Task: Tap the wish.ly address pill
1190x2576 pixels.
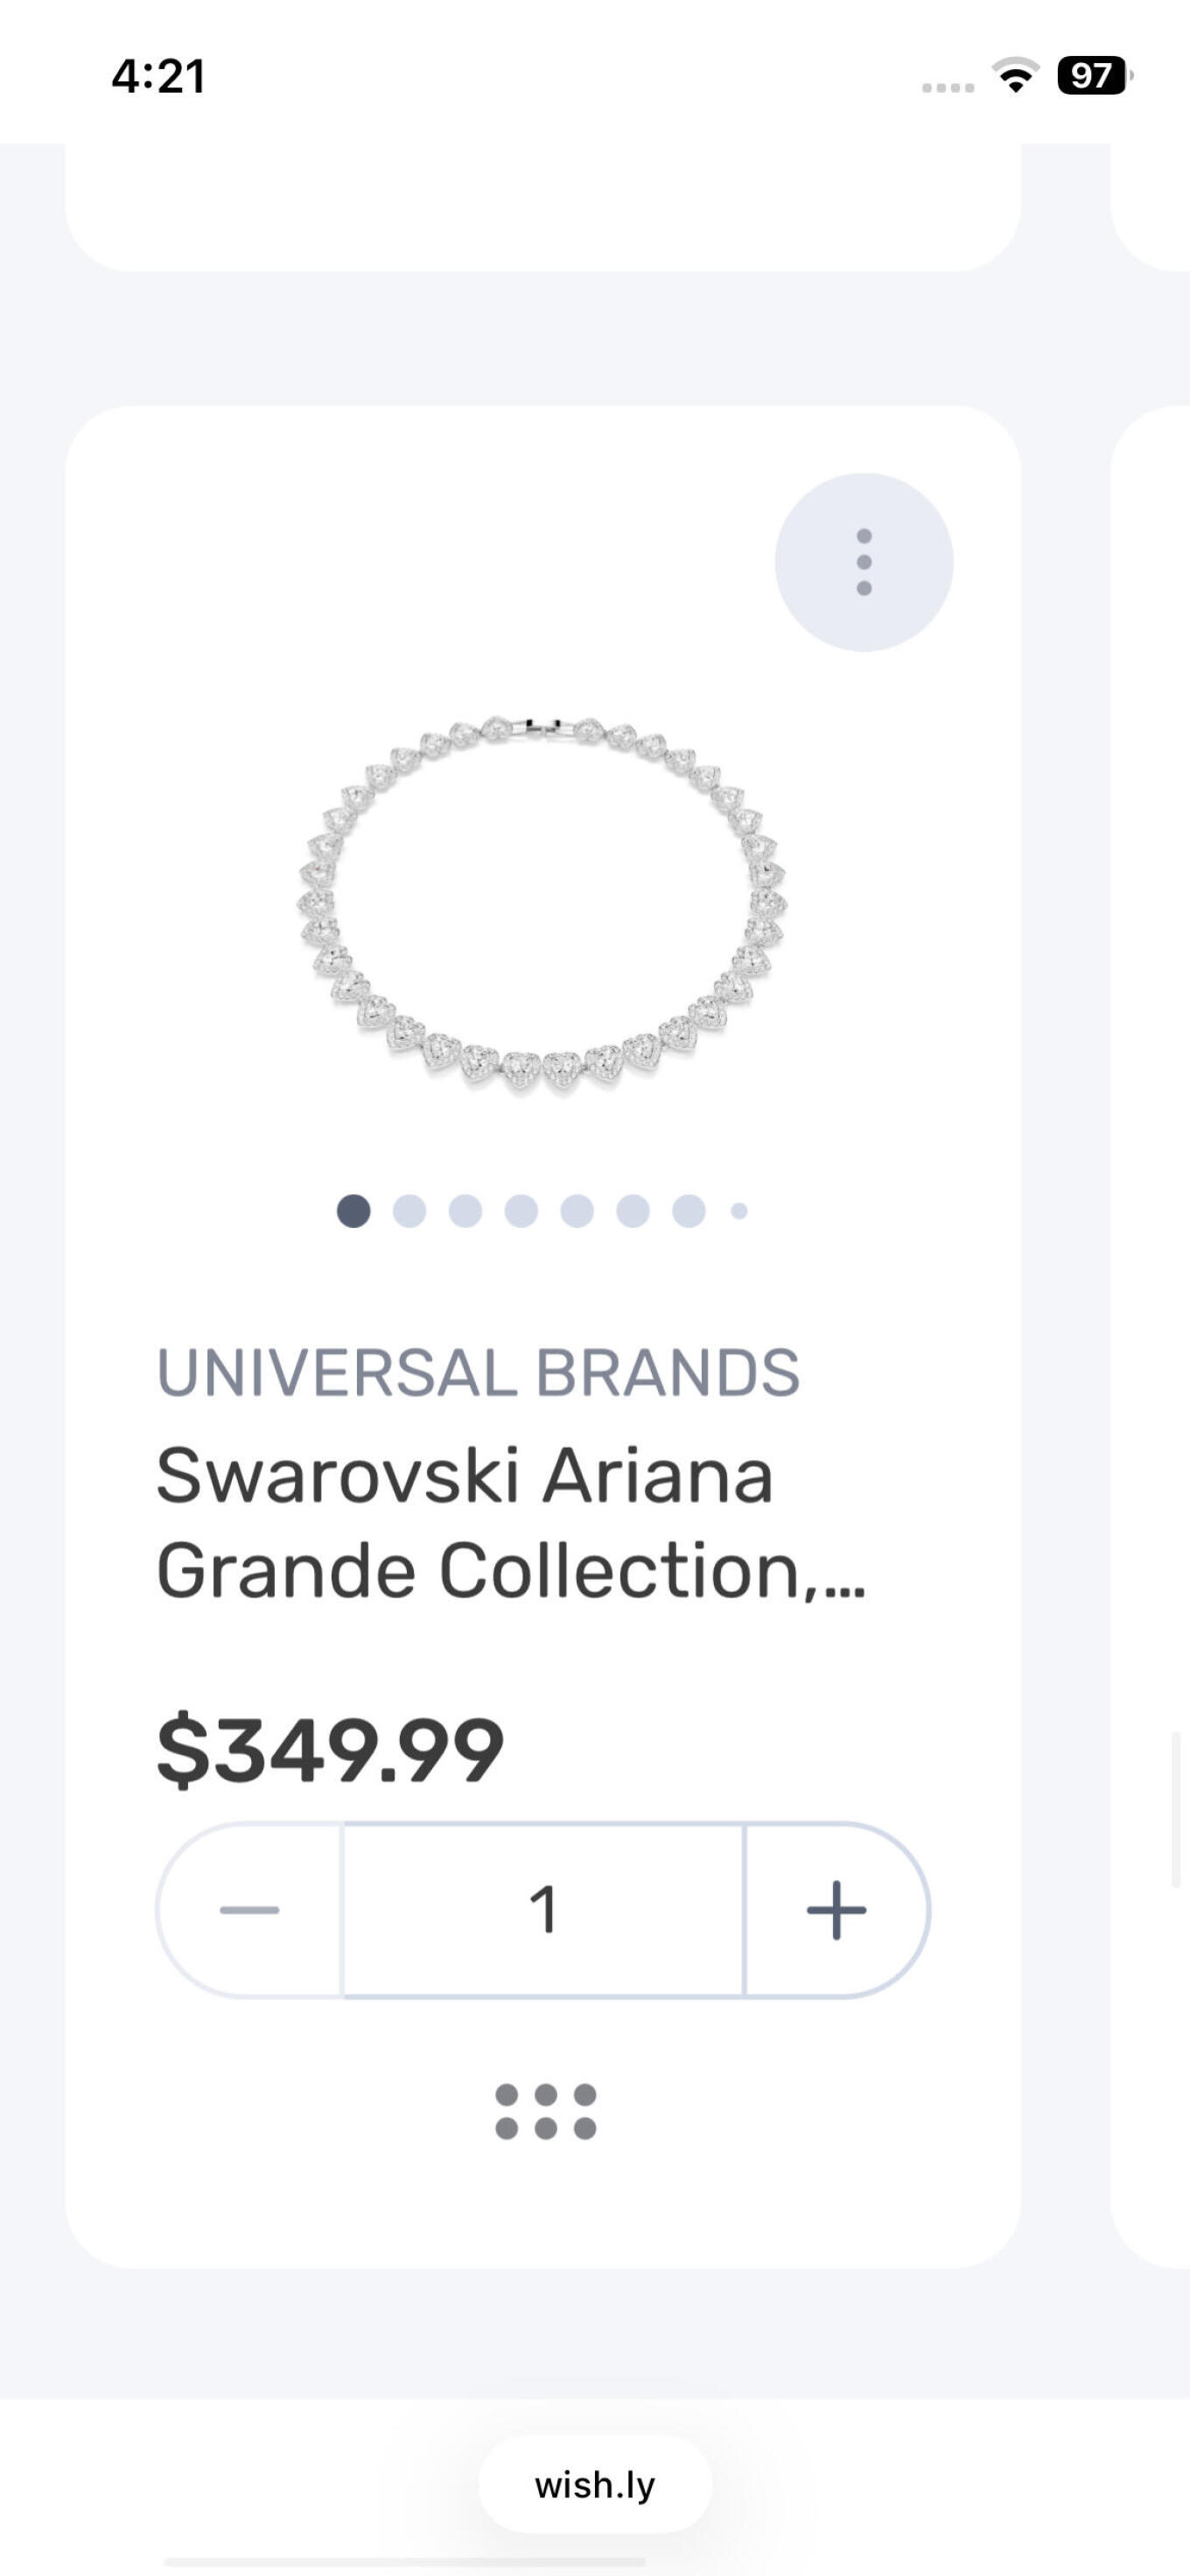Action: click(x=595, y=2485)
